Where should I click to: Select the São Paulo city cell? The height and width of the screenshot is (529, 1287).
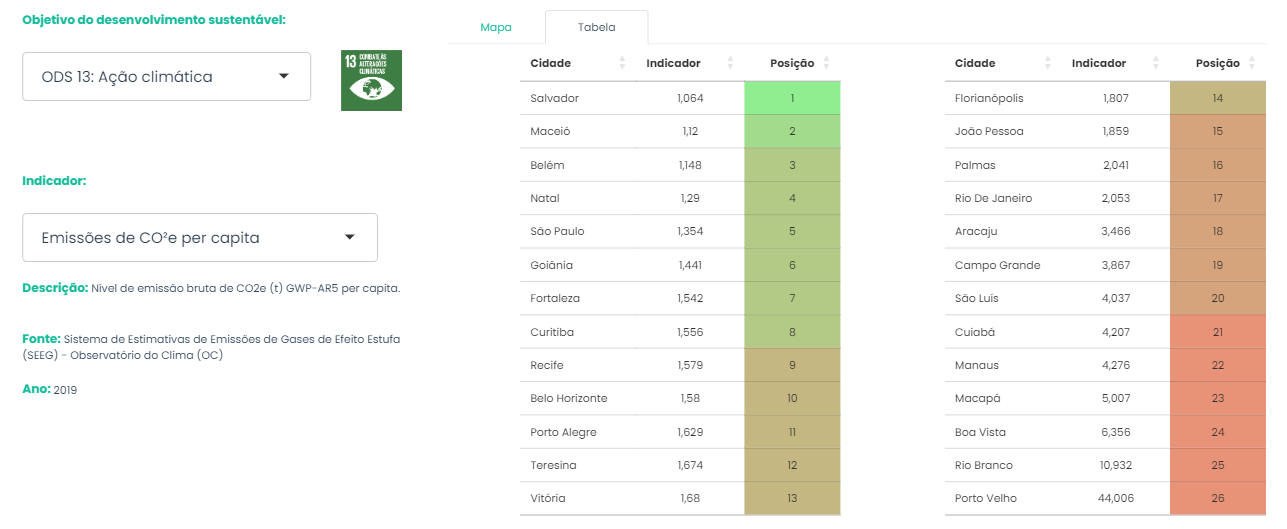click(x=578, y=231)
